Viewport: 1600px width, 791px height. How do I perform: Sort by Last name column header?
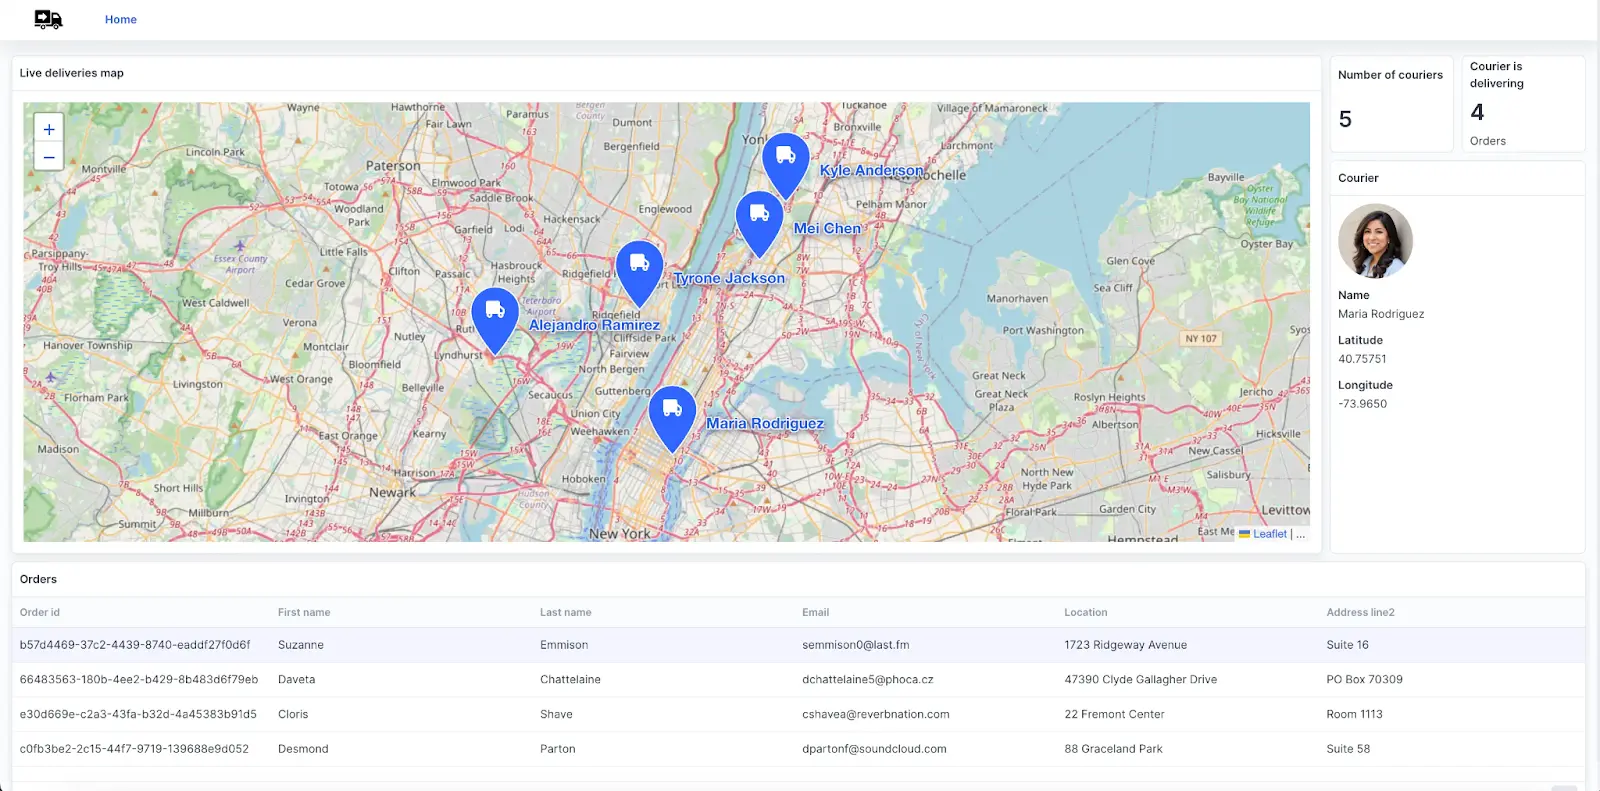(565, 612)
